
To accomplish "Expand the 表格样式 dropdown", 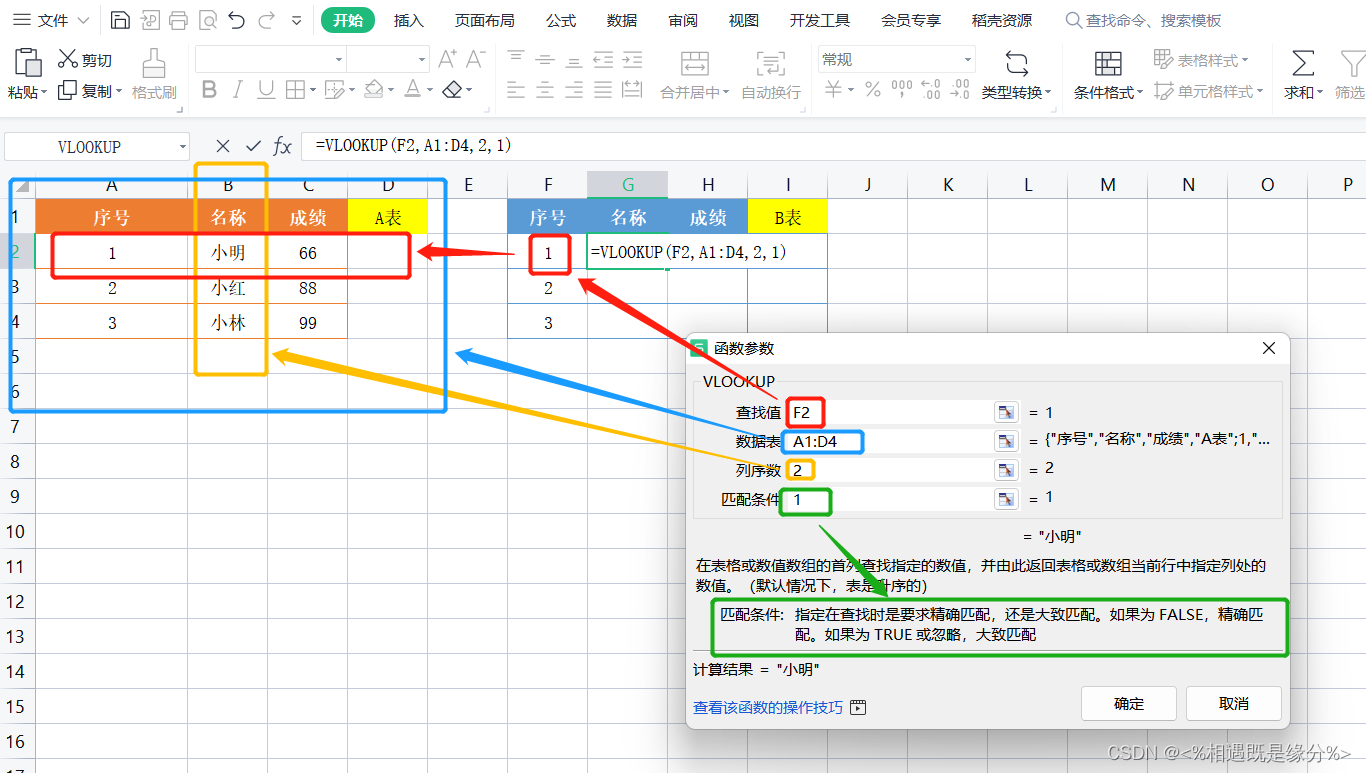I will pos(1245,61).
